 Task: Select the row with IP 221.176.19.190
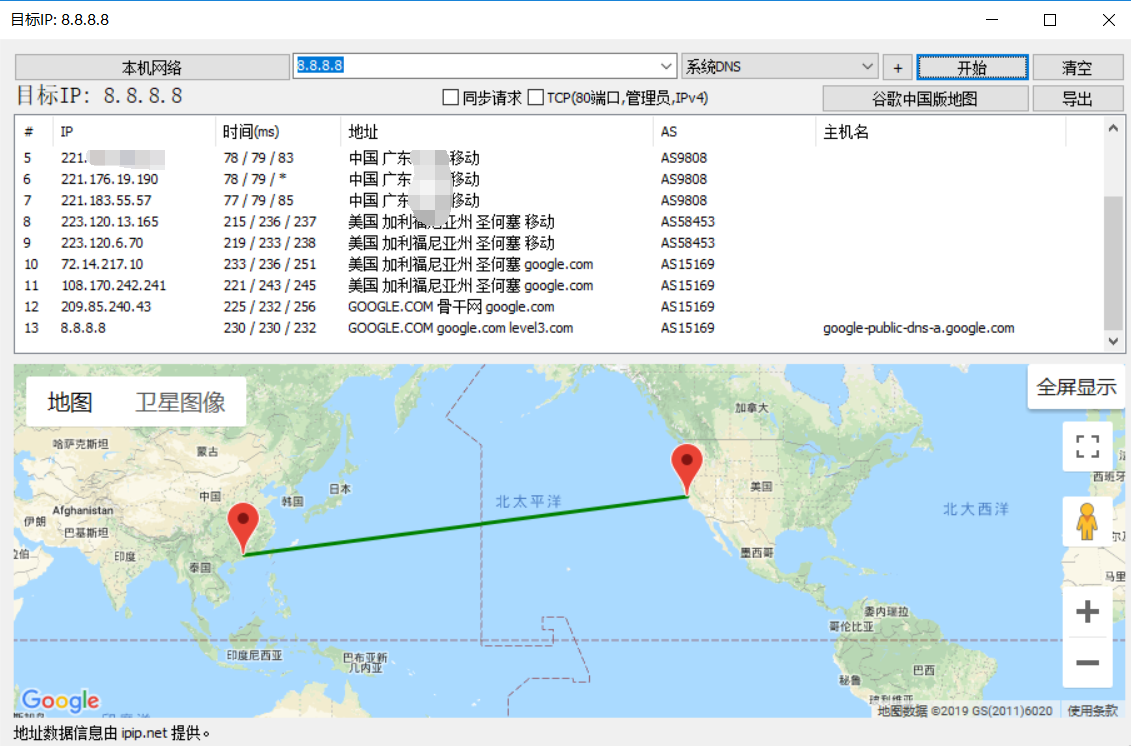pos(559,179)
